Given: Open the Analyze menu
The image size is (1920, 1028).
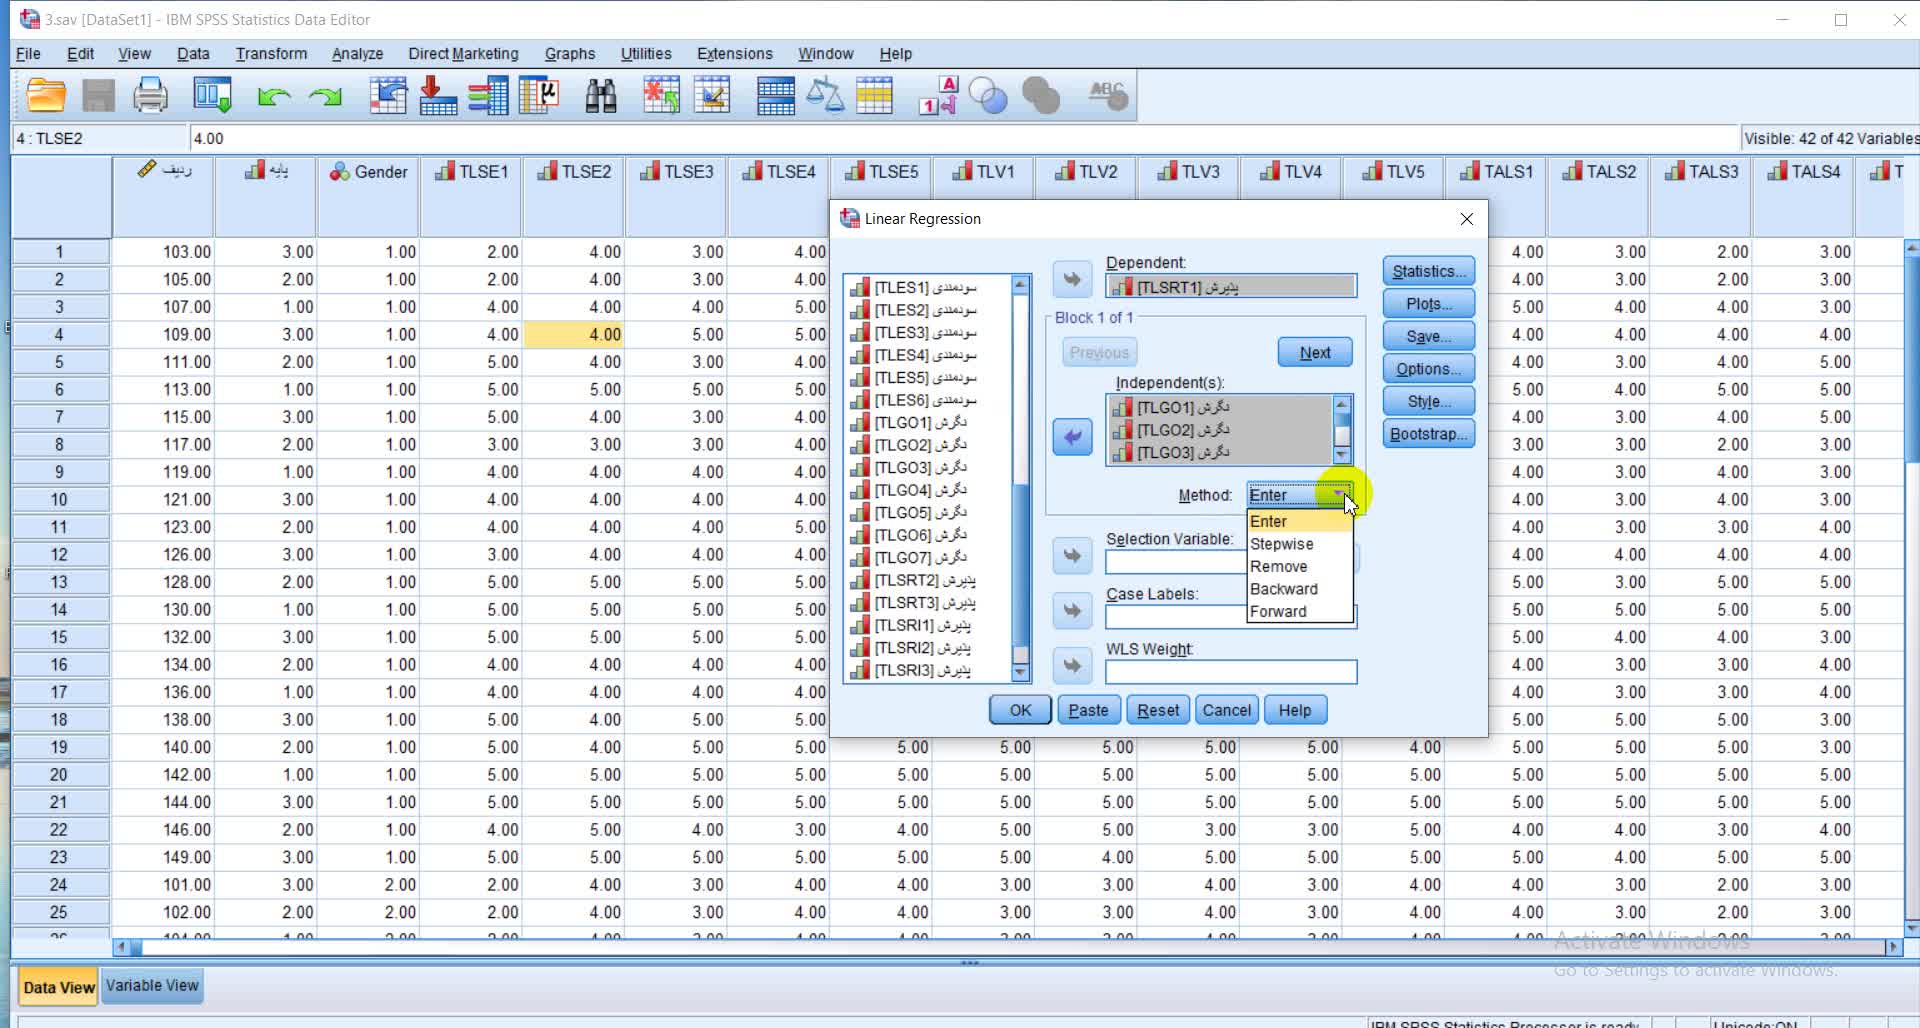Looking at the screenshot, I should [357, 54].
